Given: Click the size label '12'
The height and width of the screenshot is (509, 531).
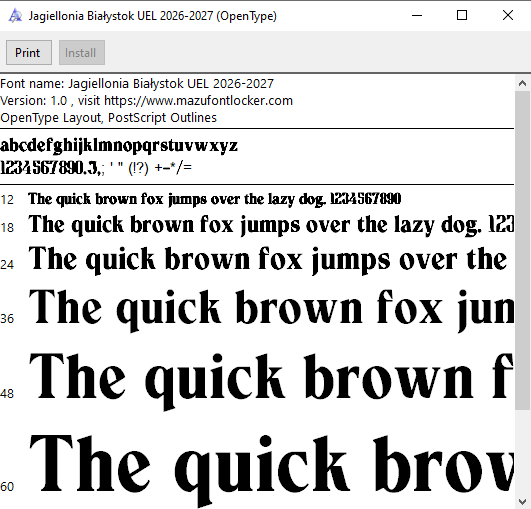Looking at the screenshot, I should point(7,200).
